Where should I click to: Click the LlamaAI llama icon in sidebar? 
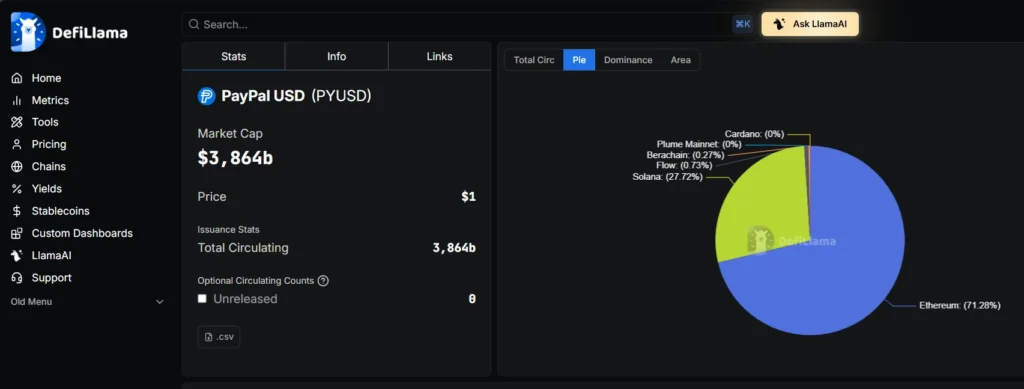tap(18, 255)
